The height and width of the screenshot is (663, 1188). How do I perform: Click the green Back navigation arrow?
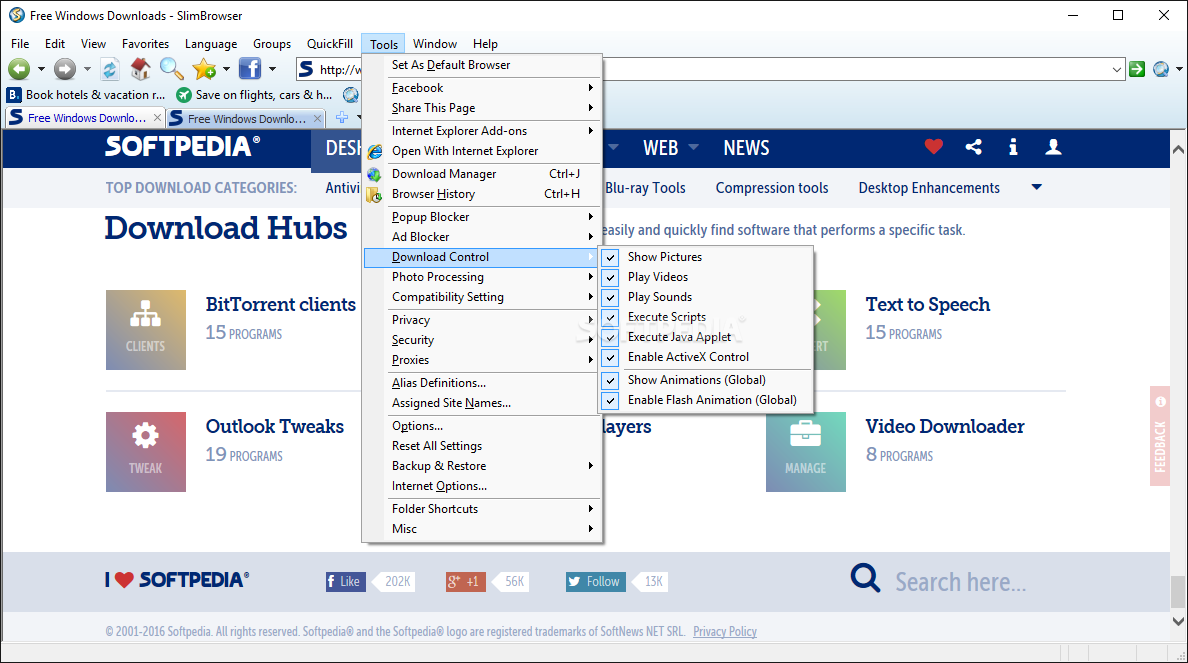coord(19,69)
